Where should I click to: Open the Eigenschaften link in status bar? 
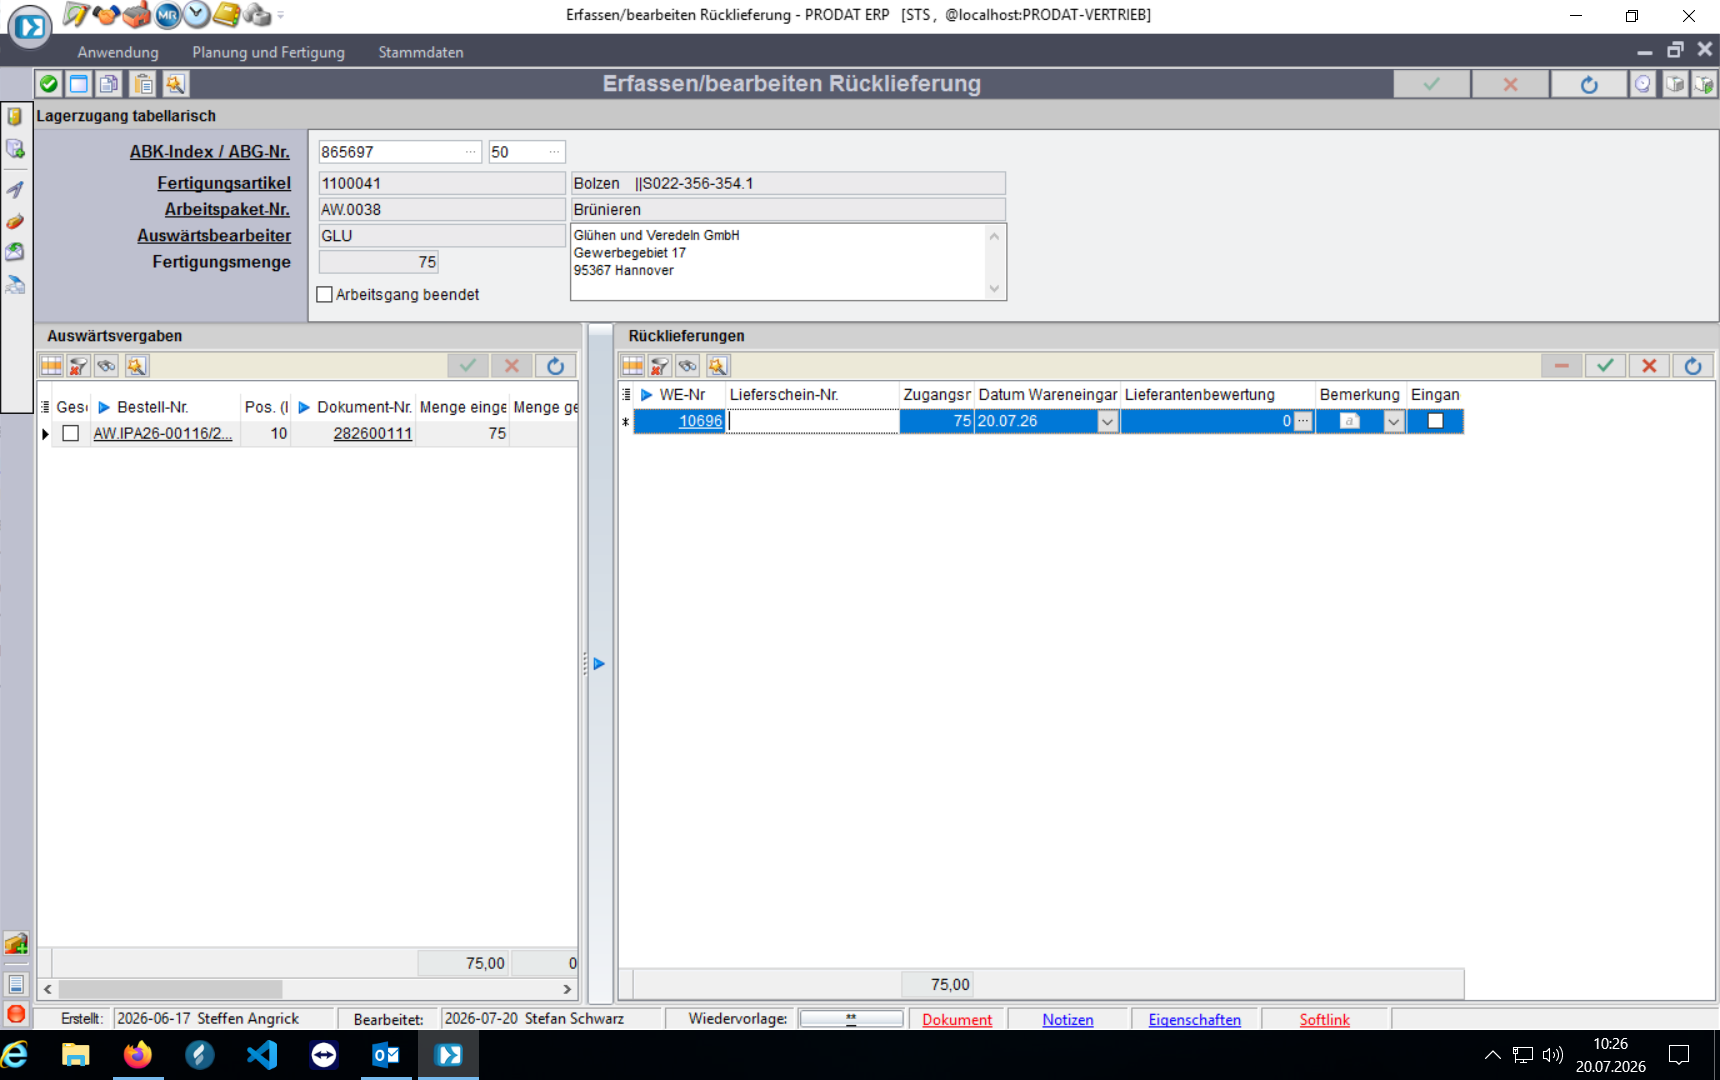tap(1194, 1020)
